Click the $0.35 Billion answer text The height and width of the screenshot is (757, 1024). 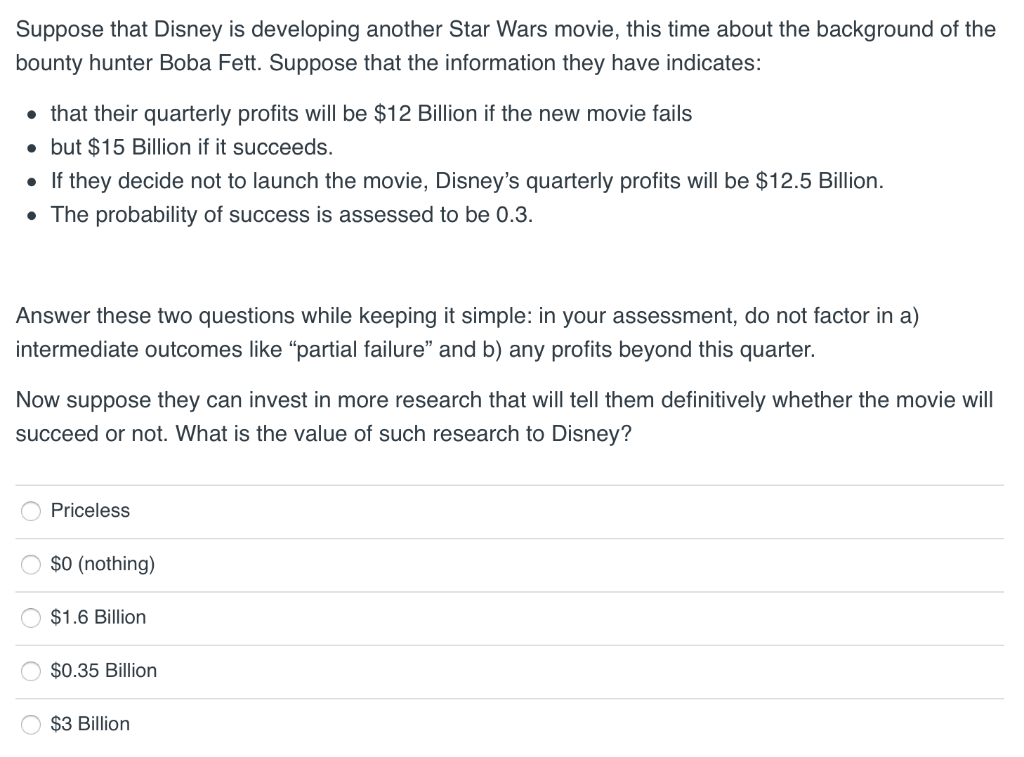(104, 671)
